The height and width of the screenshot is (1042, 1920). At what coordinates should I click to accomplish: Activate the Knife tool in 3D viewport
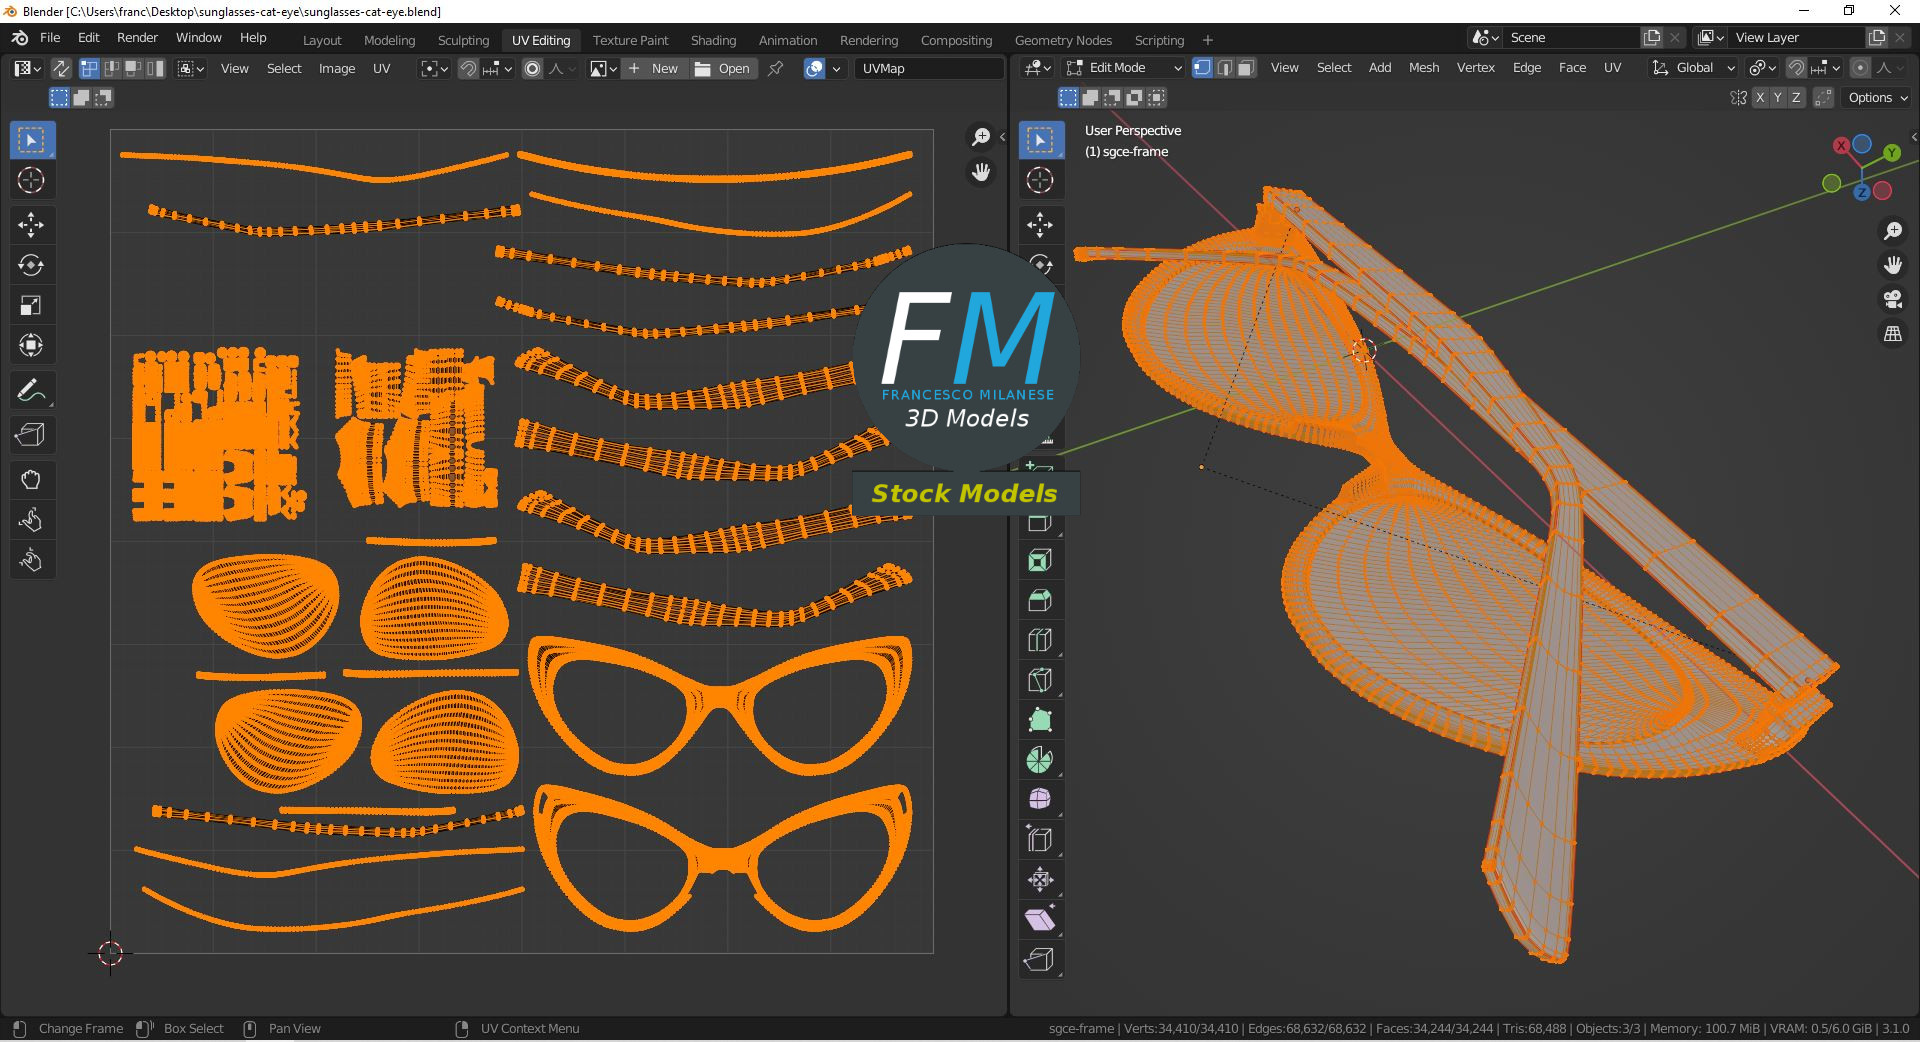(x=1040, y=680)
